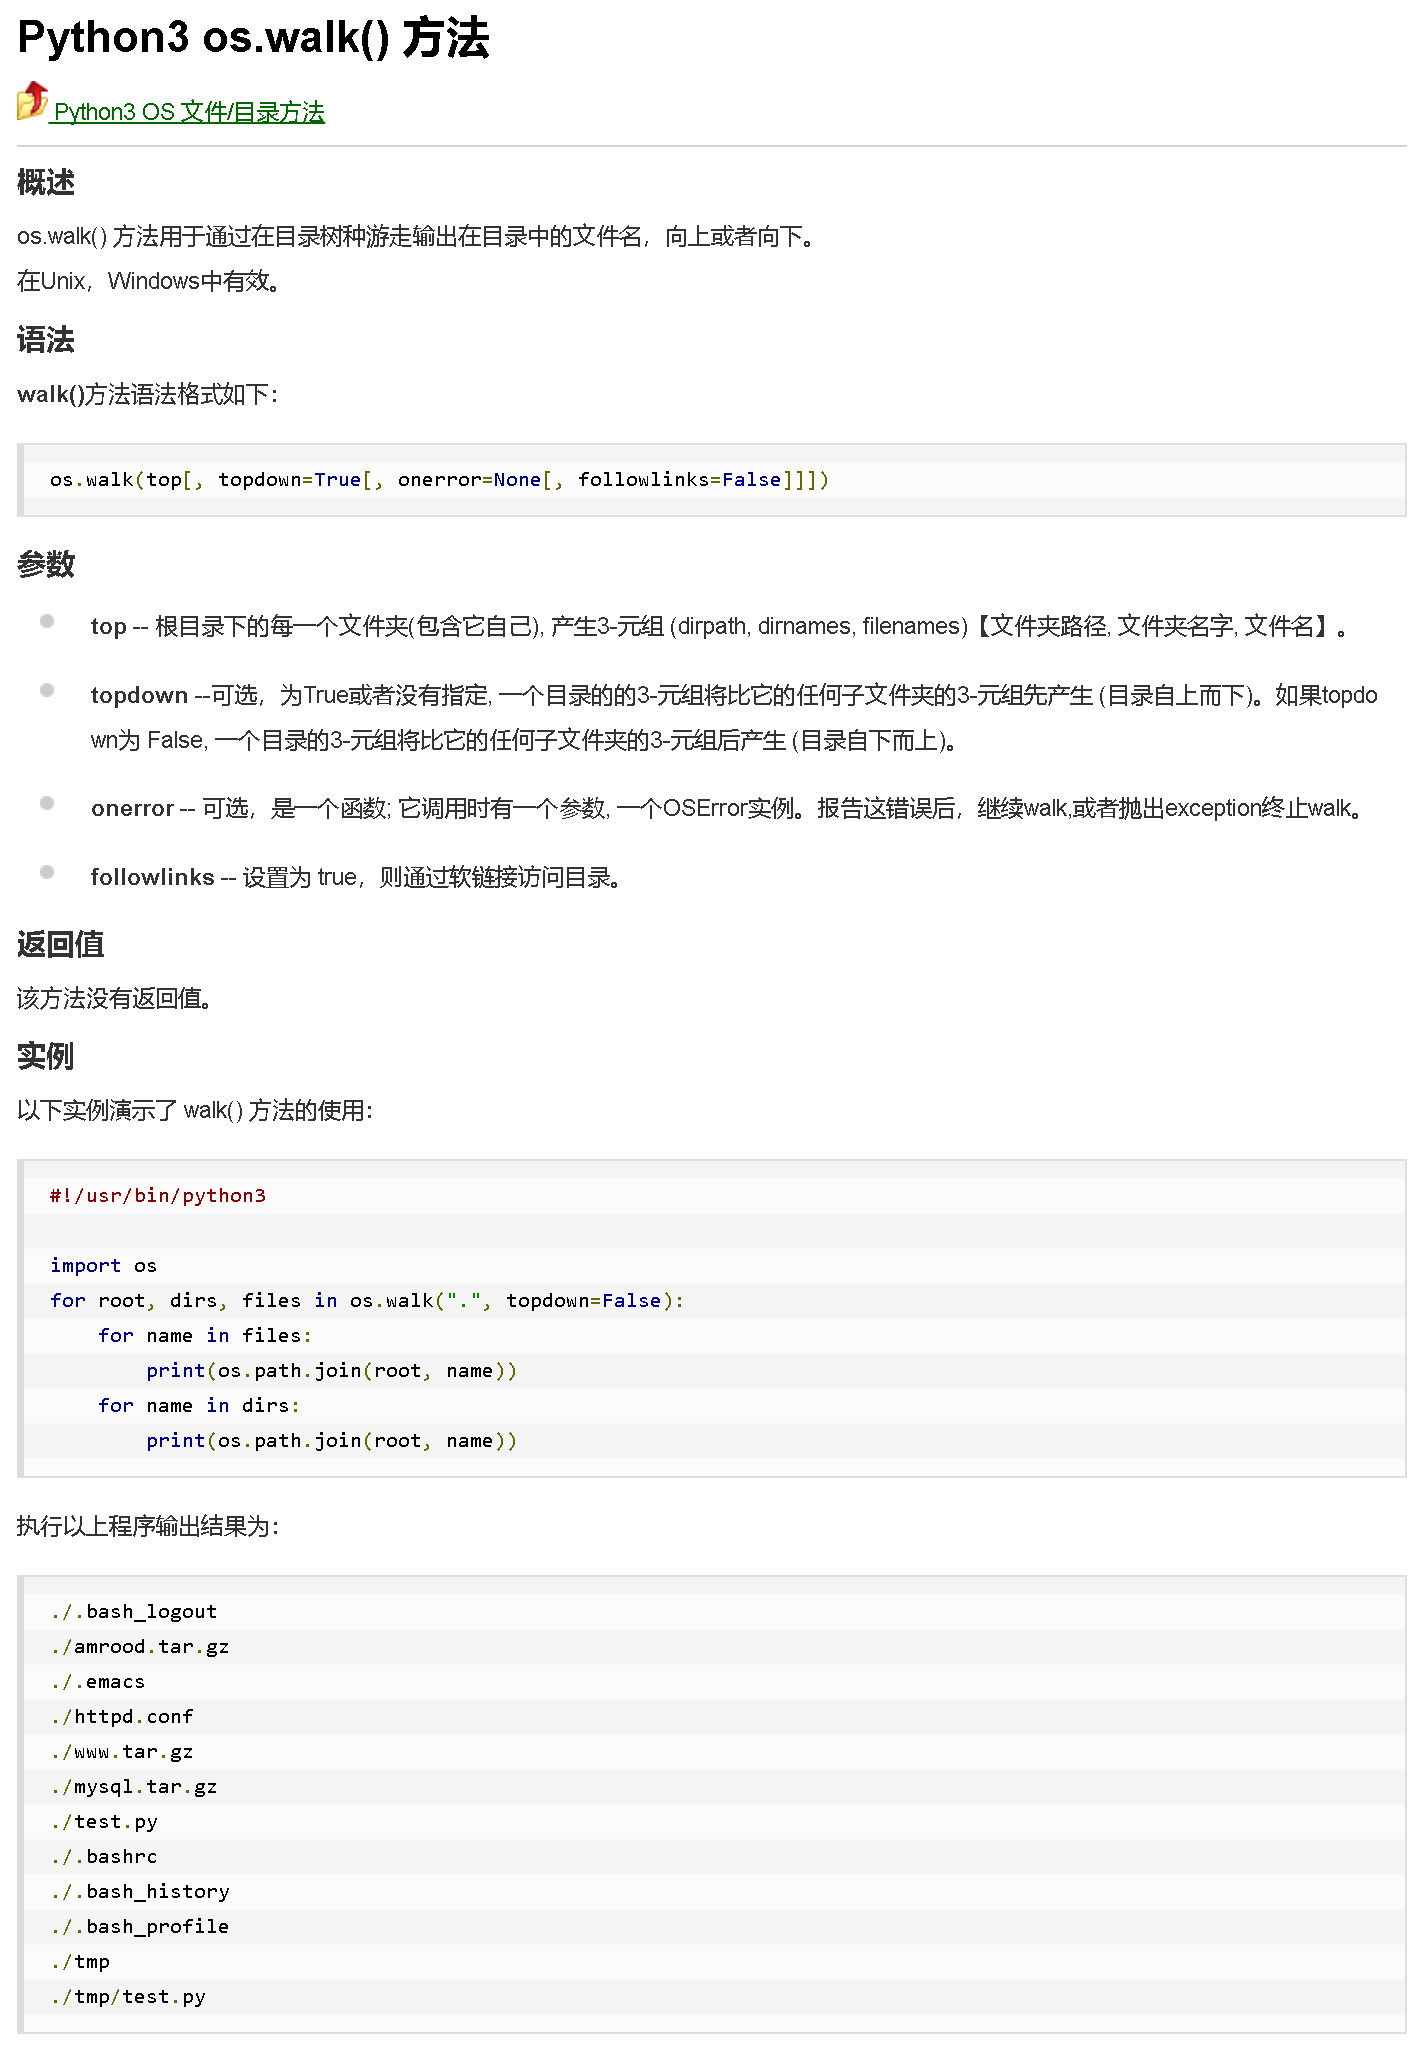Click the followlinks parameter name
The image size is (1418, 2047).
pos(152,877)
